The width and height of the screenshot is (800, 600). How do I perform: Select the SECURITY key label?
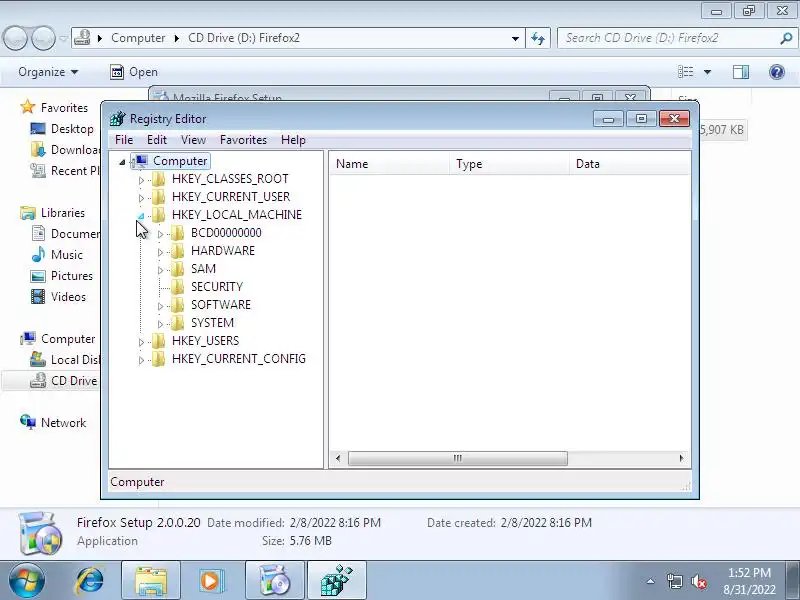click(217, 287)
